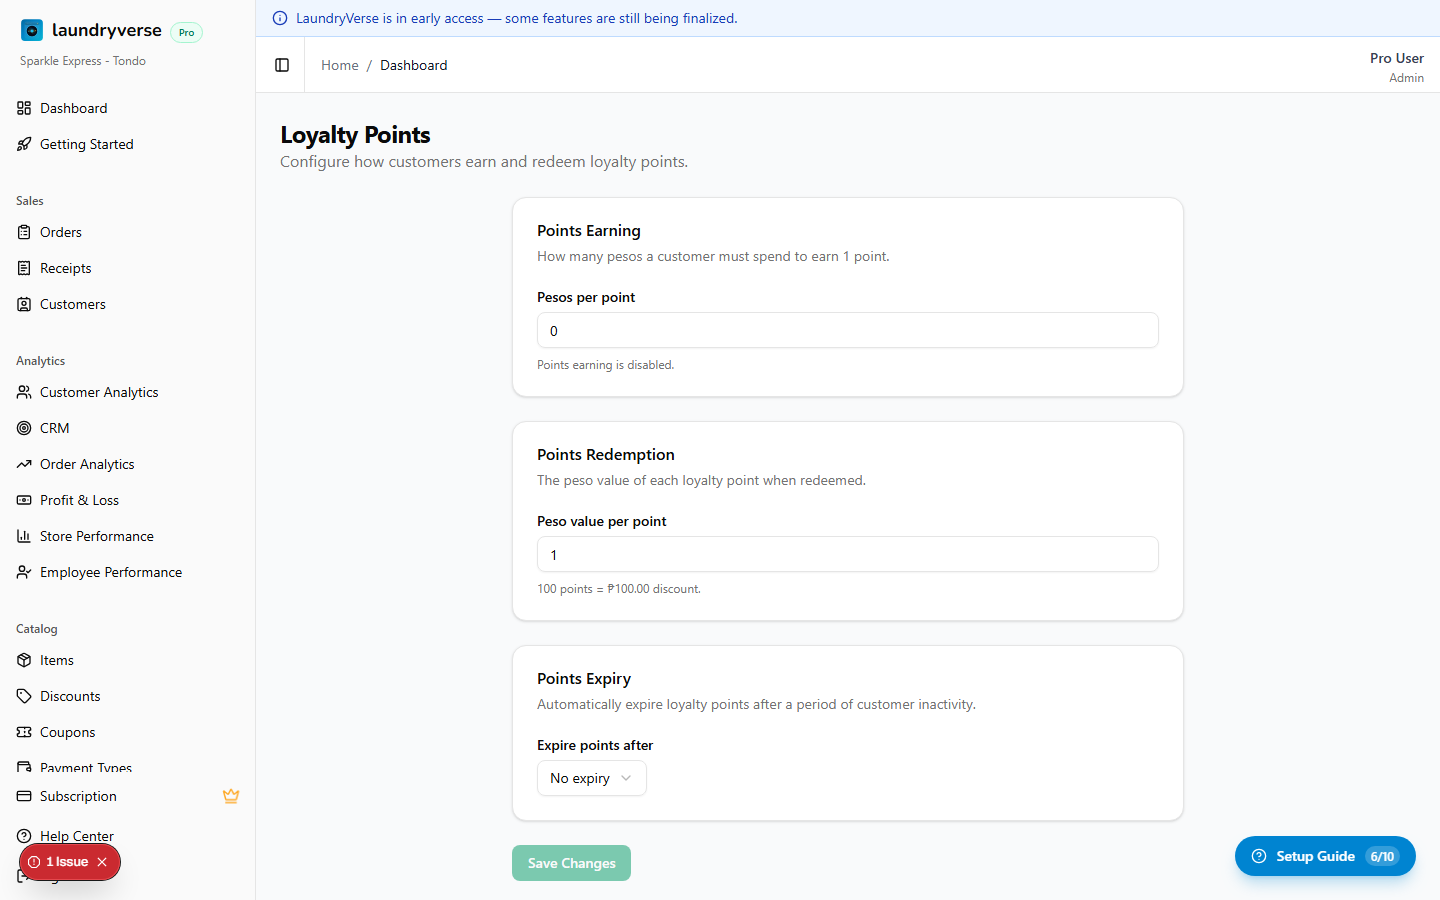Click the Points Redemption section title
This screenshot has width=1440, height=900.
[x=606, y=454]
